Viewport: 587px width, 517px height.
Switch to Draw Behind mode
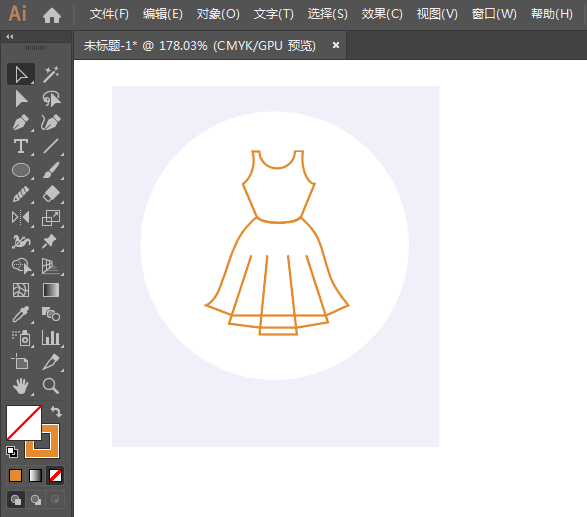pos(36,500)
